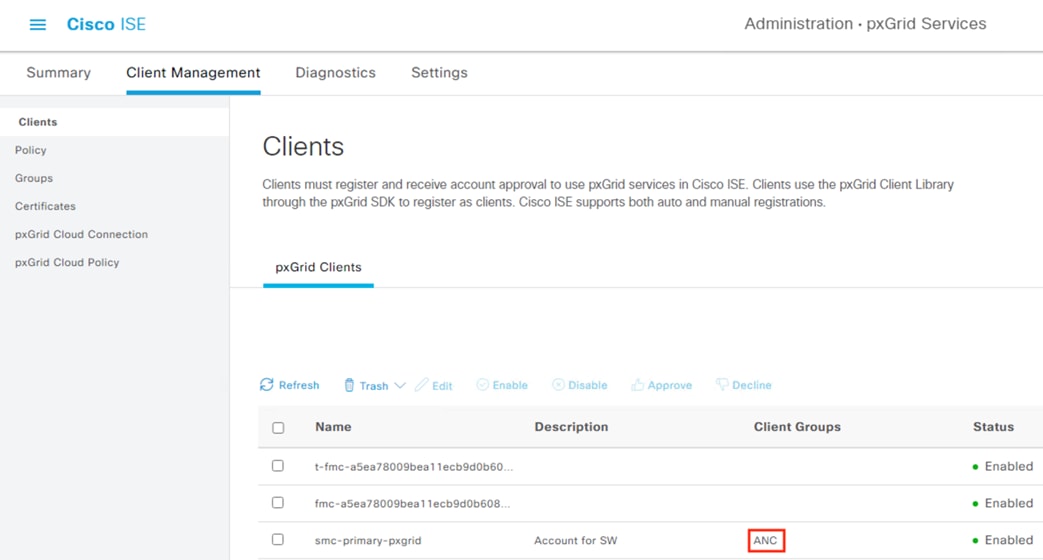
Task: Select the pxGrid Clients sub-tab
Action: point(319,267)
